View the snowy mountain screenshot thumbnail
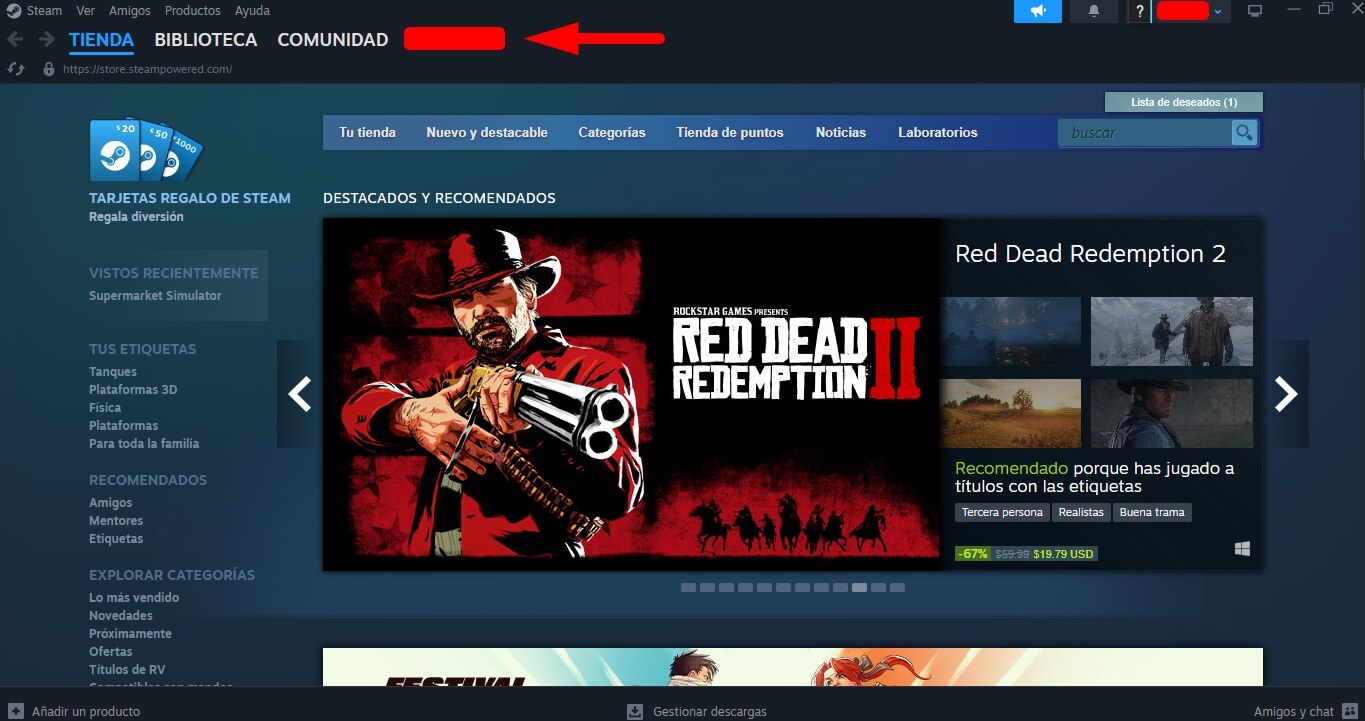Viewport: 1365px width, 721px height. [x=1172, y=331]
